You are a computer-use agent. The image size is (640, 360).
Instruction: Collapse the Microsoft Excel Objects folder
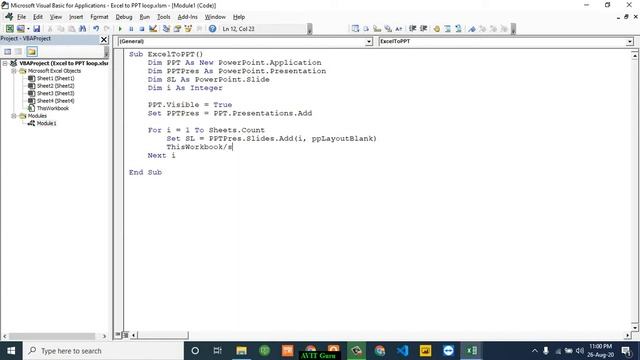13,71
